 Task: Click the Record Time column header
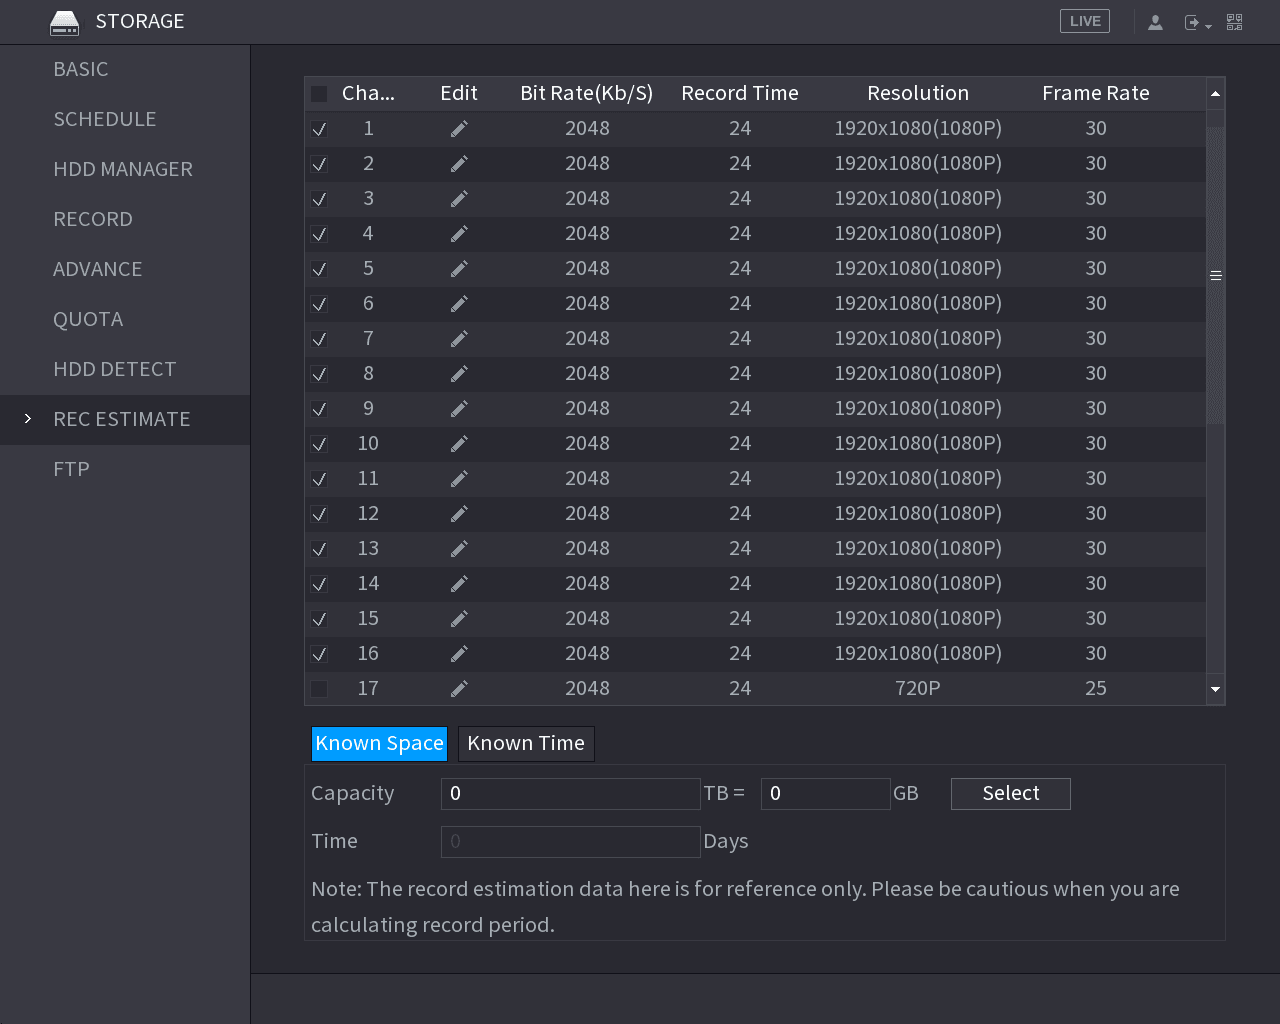740,94
